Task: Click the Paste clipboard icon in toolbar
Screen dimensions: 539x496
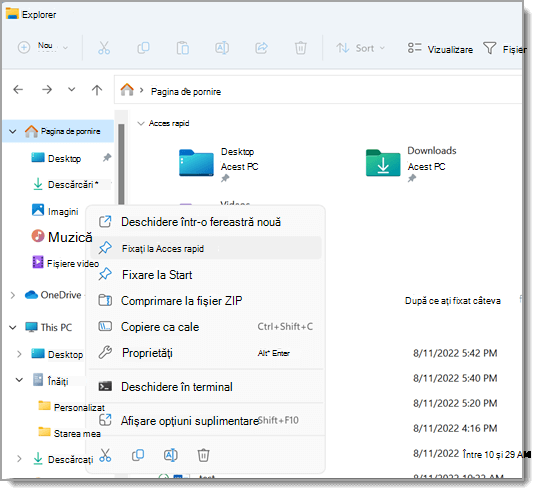Action: click(183, 48)
